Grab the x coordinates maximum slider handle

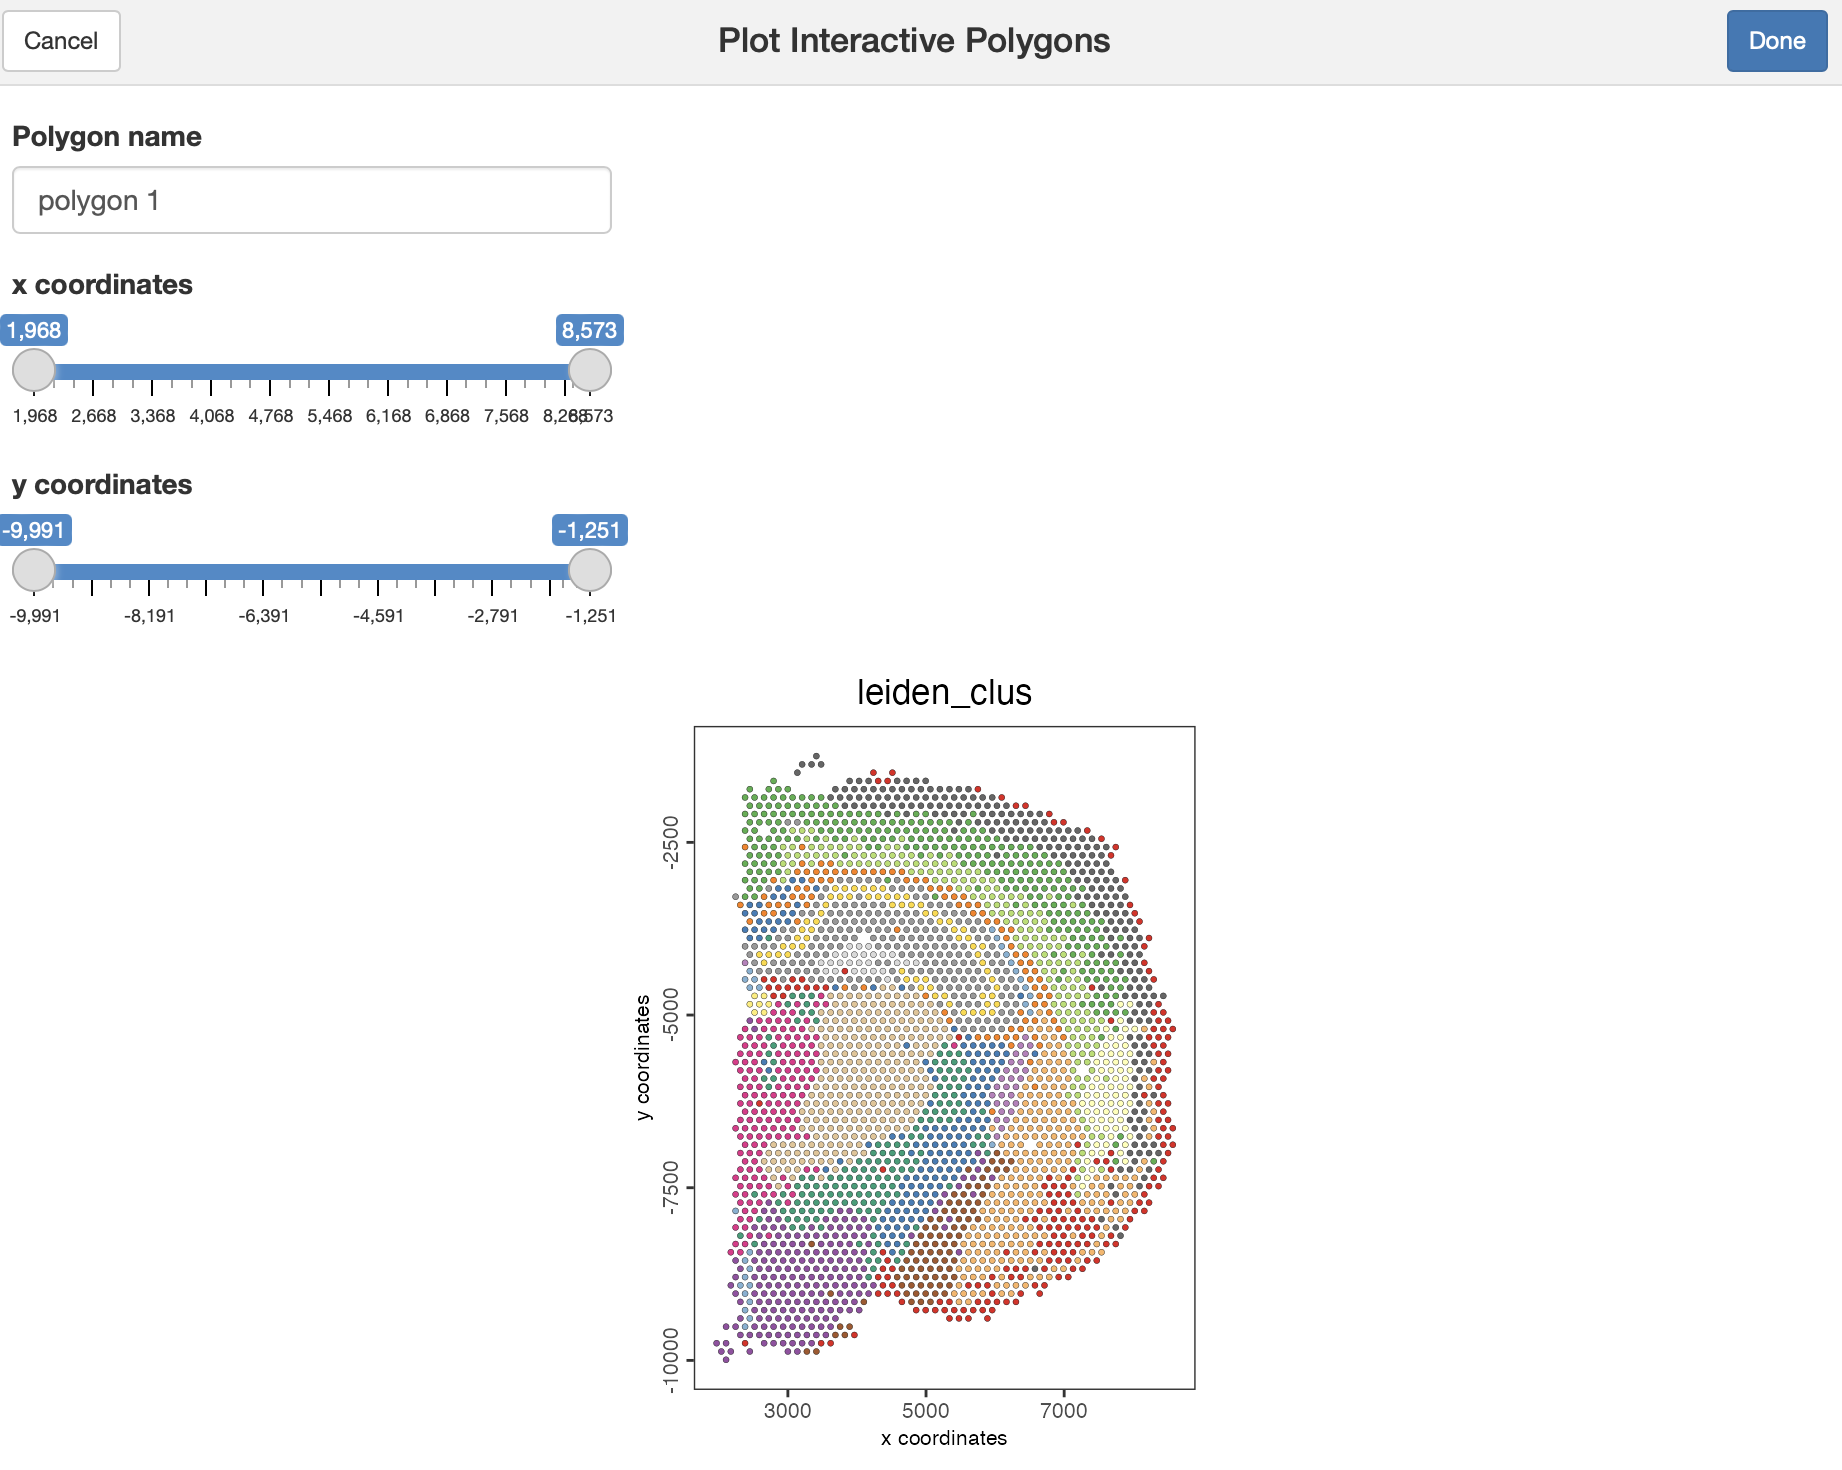(x=590, y=370)
